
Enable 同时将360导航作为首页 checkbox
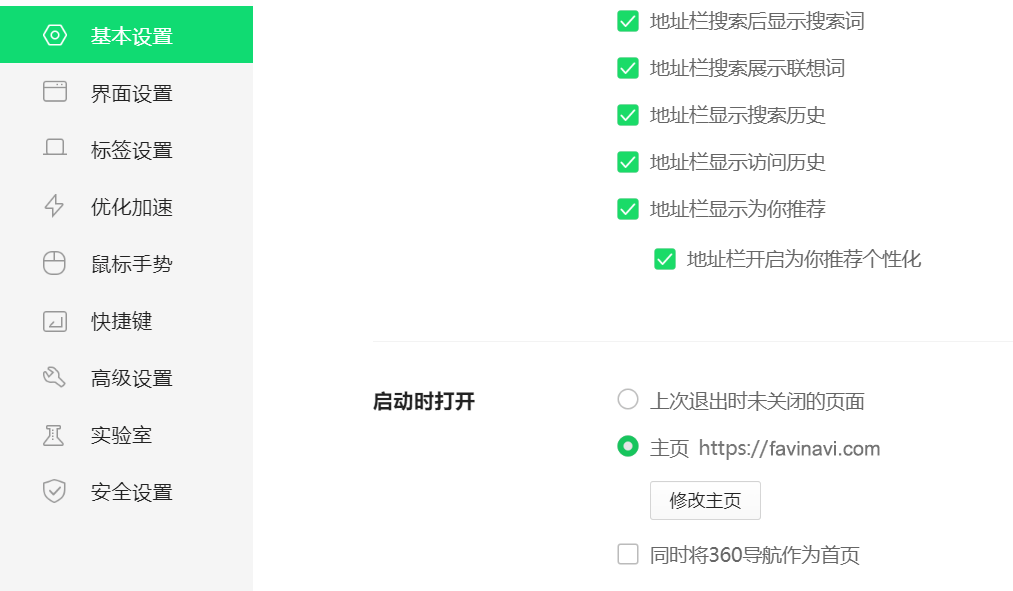pyautogui.click(x=628, y=555)
